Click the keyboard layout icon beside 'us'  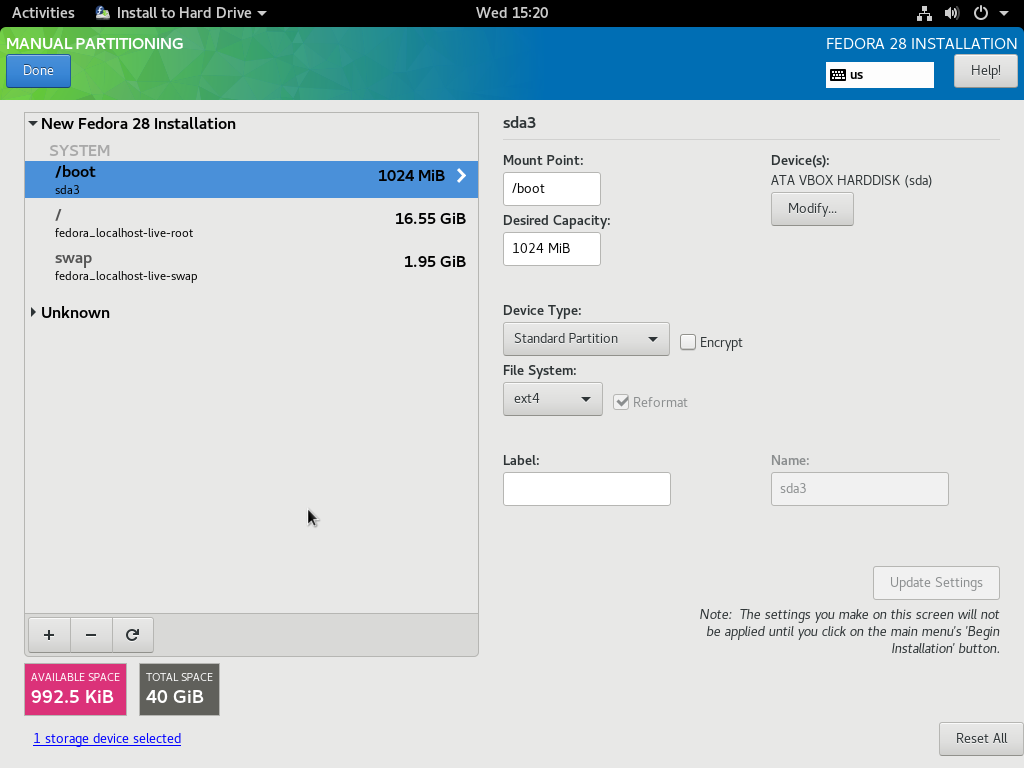[838, 75]
